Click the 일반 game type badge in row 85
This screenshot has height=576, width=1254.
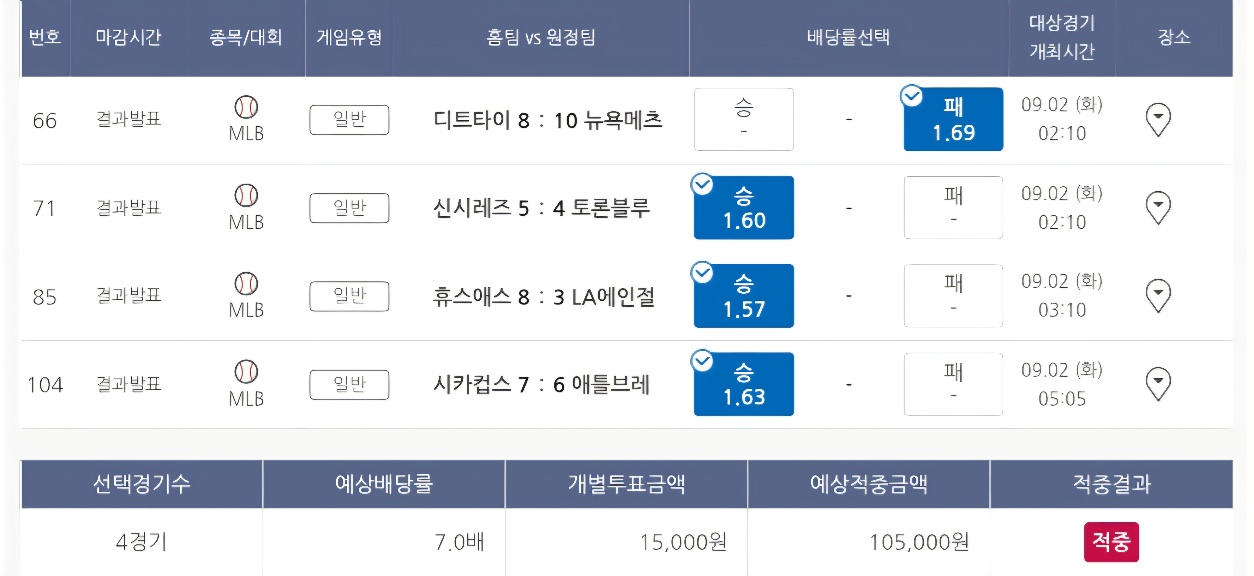pos(349,295)
